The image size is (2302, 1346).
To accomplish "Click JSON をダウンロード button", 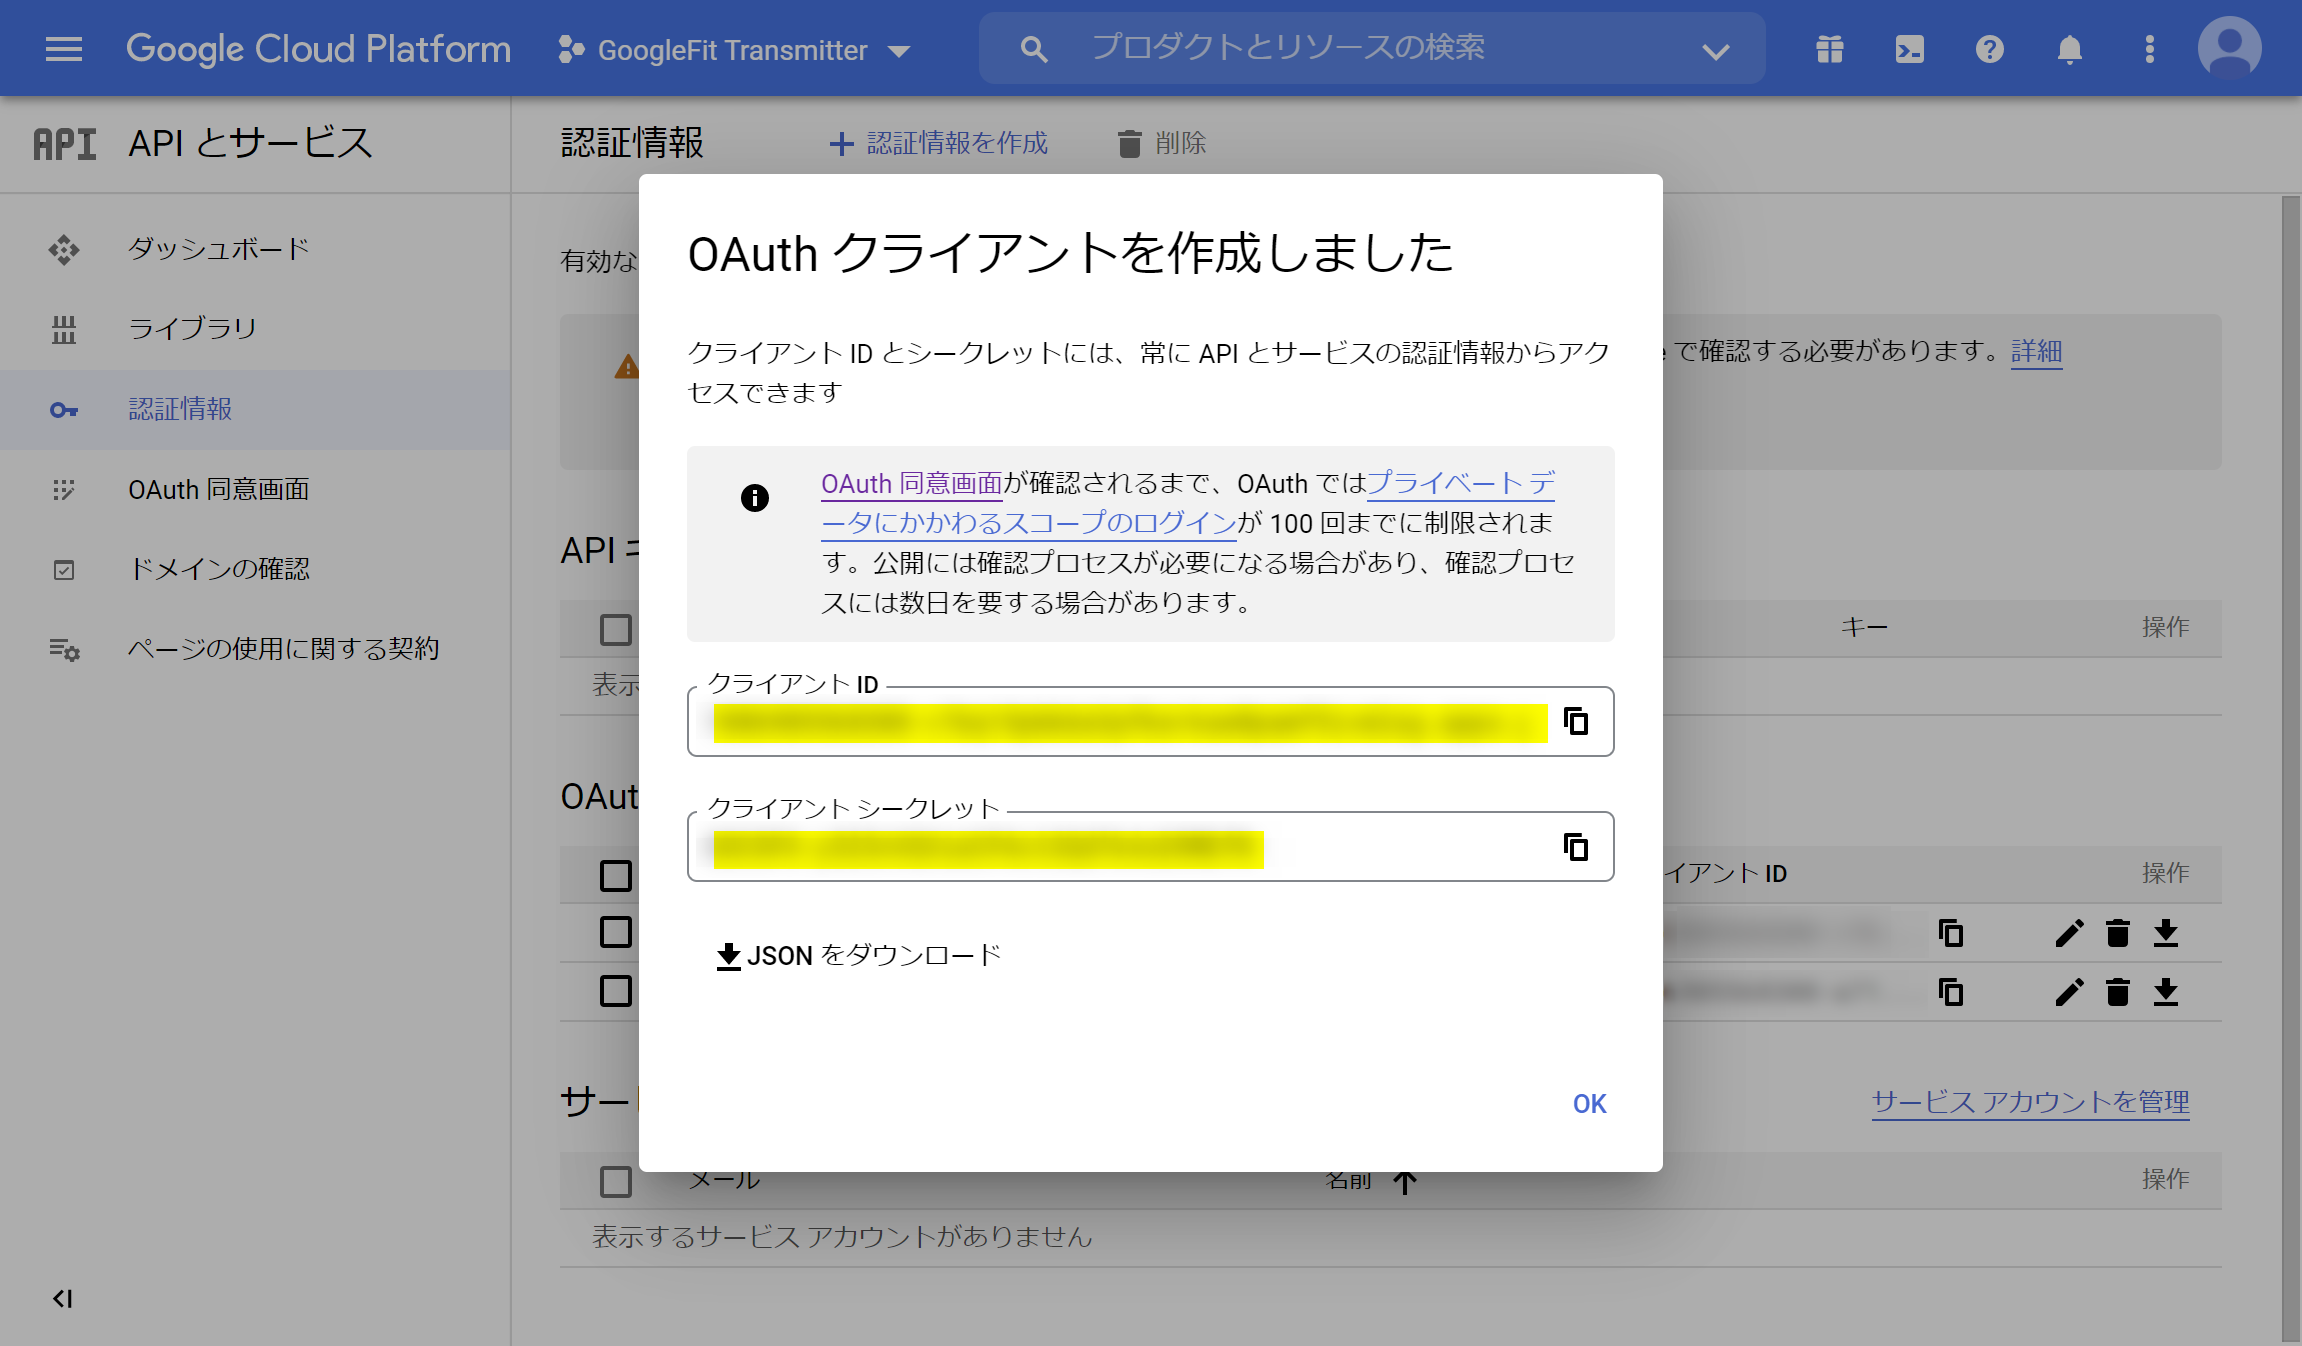I will pyautogui.click(x=858, y=956).
